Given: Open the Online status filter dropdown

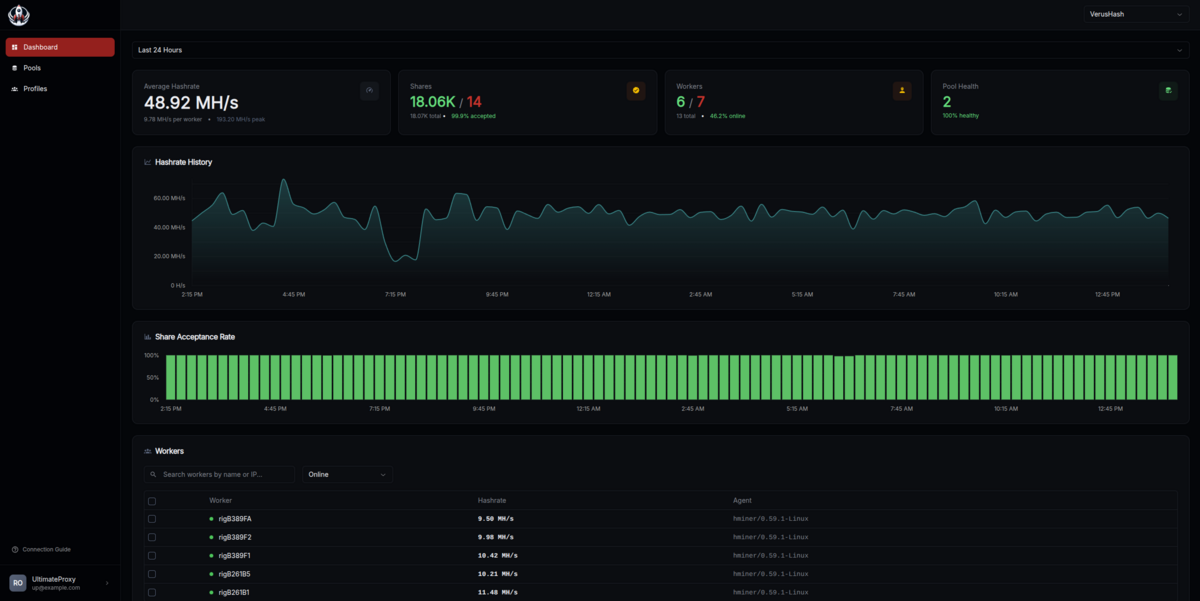Looking at the screenshot, I should (346, 474).
